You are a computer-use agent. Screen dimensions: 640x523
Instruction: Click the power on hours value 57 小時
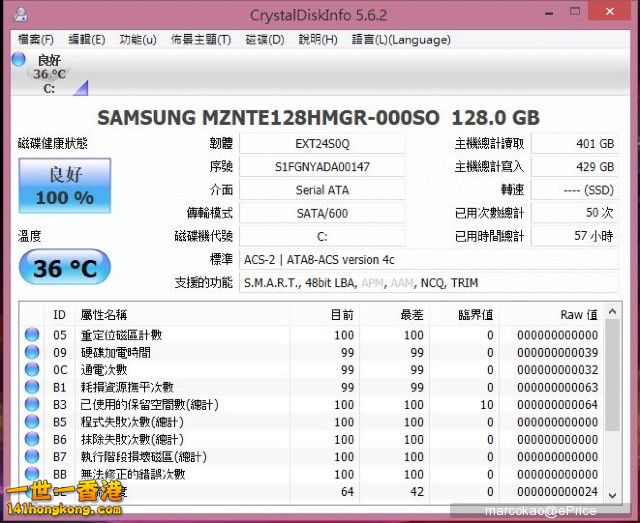(x=575, y=236)
